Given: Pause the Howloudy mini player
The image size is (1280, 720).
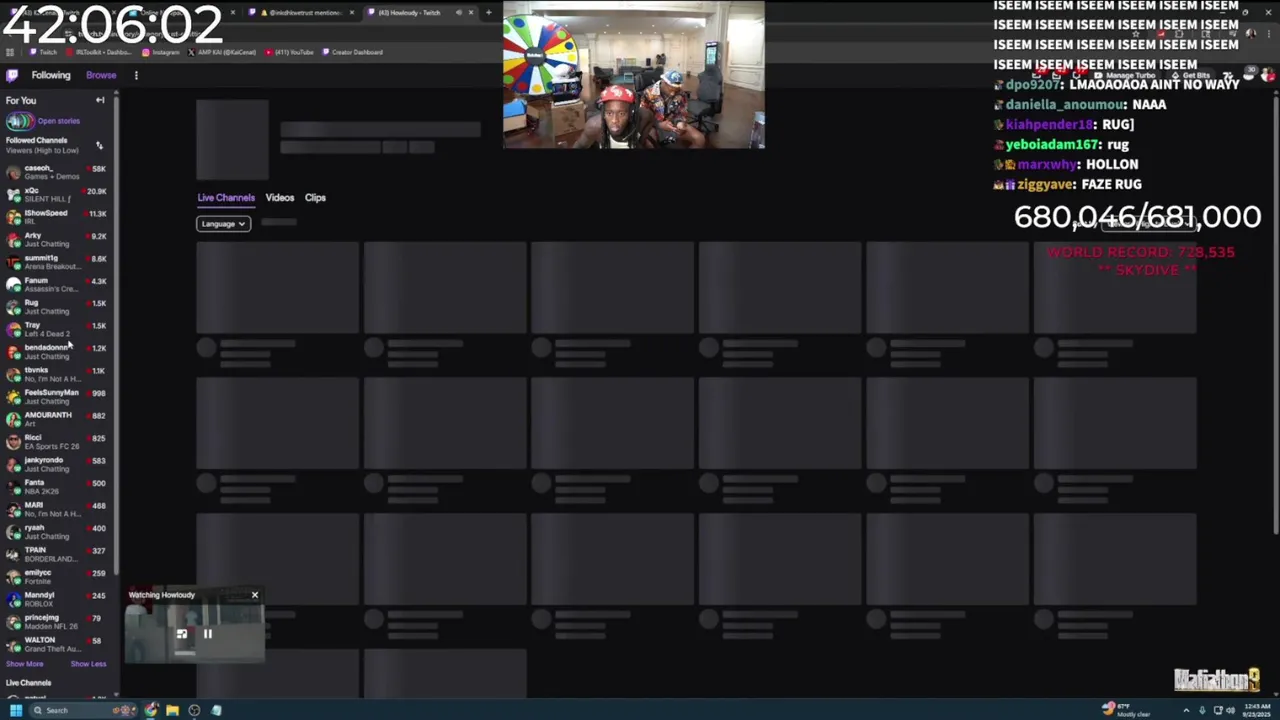Looking at the screenshot, I should tap(208, 634).
